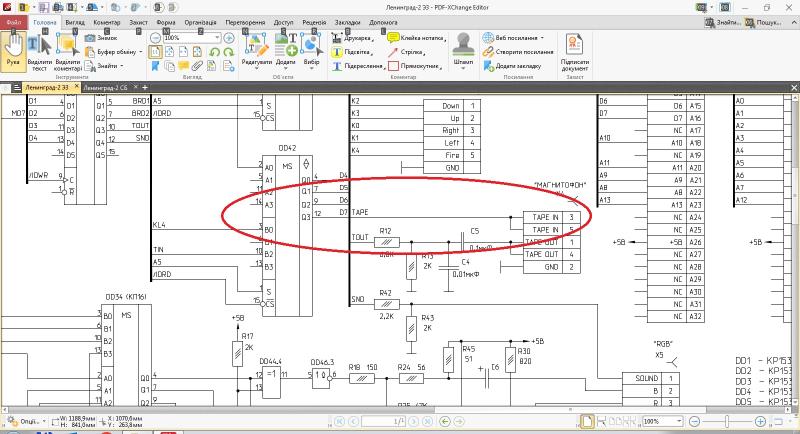The image size is (800, 434).
Task: Select the Рука (Hand) tool
Action: tap(13, 50)
